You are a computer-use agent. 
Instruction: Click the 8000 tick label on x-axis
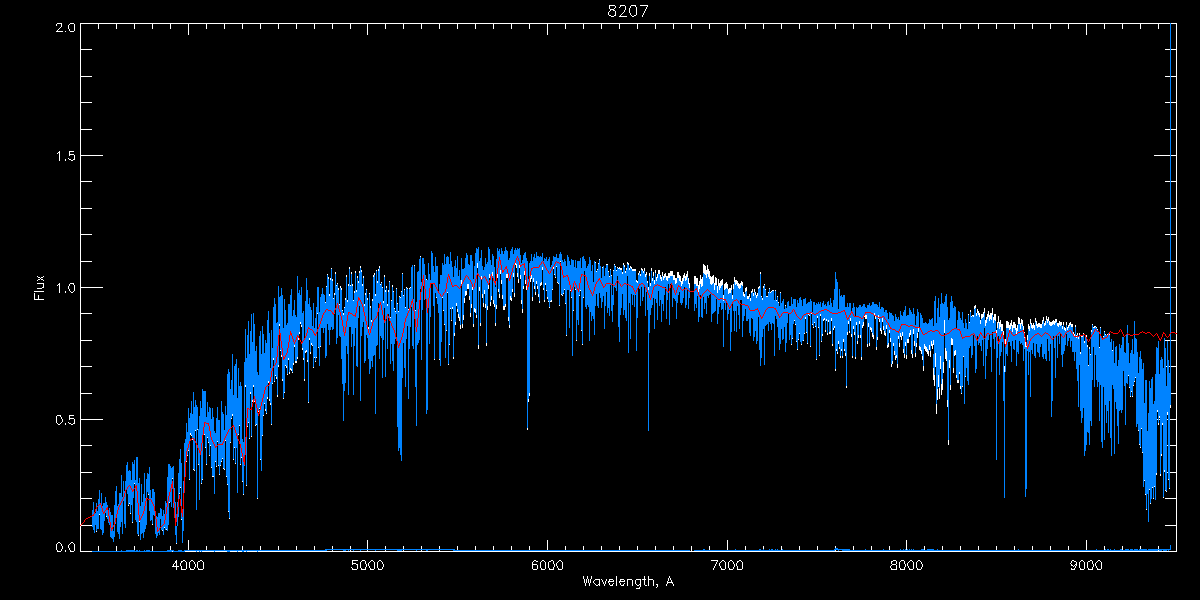[906, 563]
